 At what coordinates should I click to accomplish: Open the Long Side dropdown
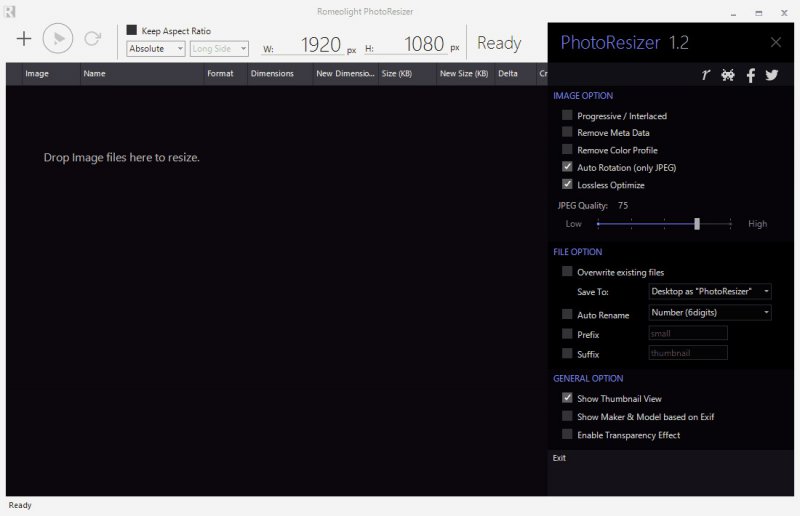[219, 48]
